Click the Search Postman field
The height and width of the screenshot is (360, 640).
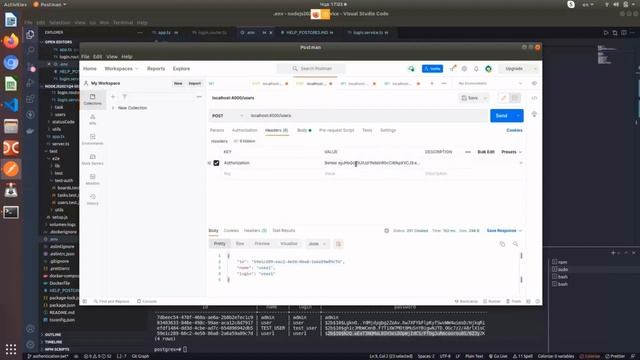[312, 69]
